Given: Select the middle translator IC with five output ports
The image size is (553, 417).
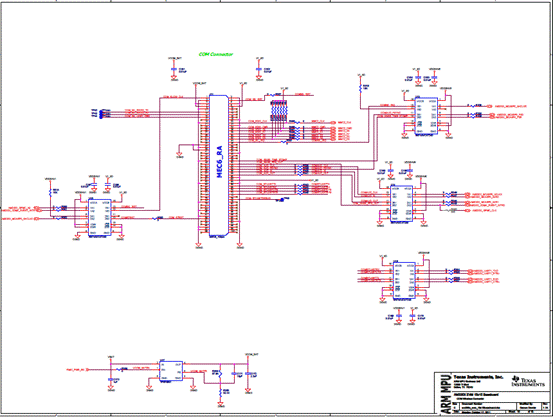Looking at the screenshot, I should pyautogui.click(x=401, y=204).
